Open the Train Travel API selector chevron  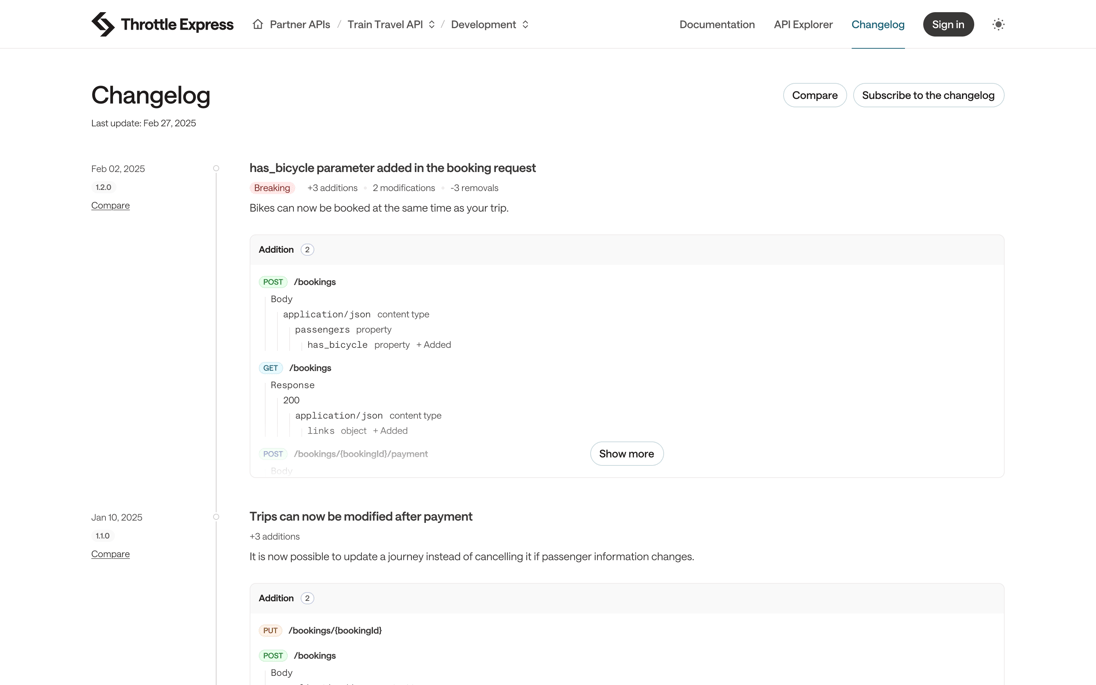(431, 23)
